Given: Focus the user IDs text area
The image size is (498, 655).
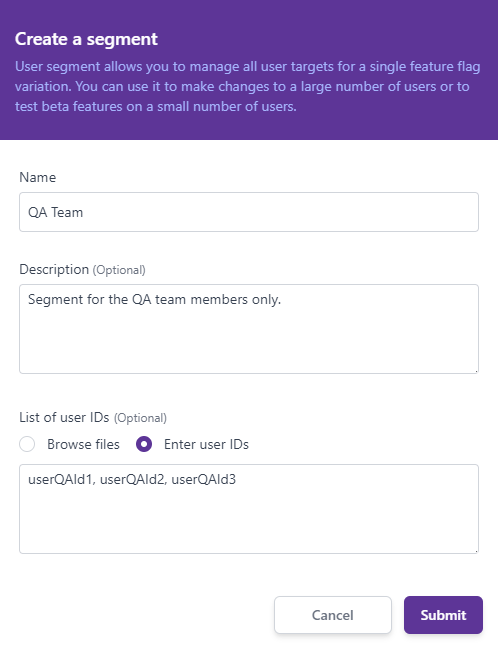Looking at the screenshot, I should (x=249, y=509).
